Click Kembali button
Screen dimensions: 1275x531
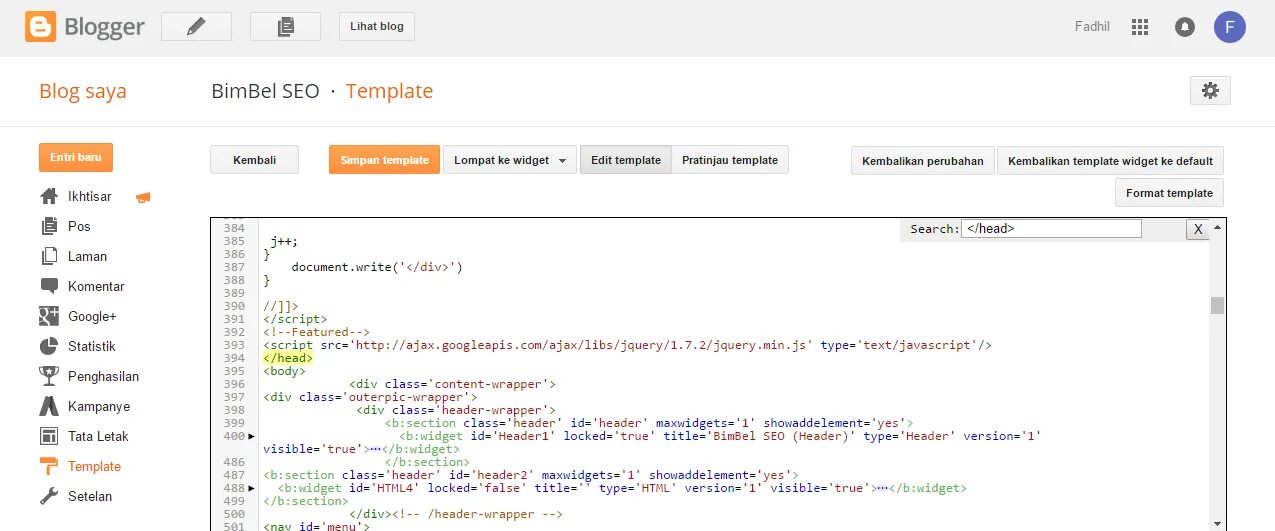coord(255,160)
